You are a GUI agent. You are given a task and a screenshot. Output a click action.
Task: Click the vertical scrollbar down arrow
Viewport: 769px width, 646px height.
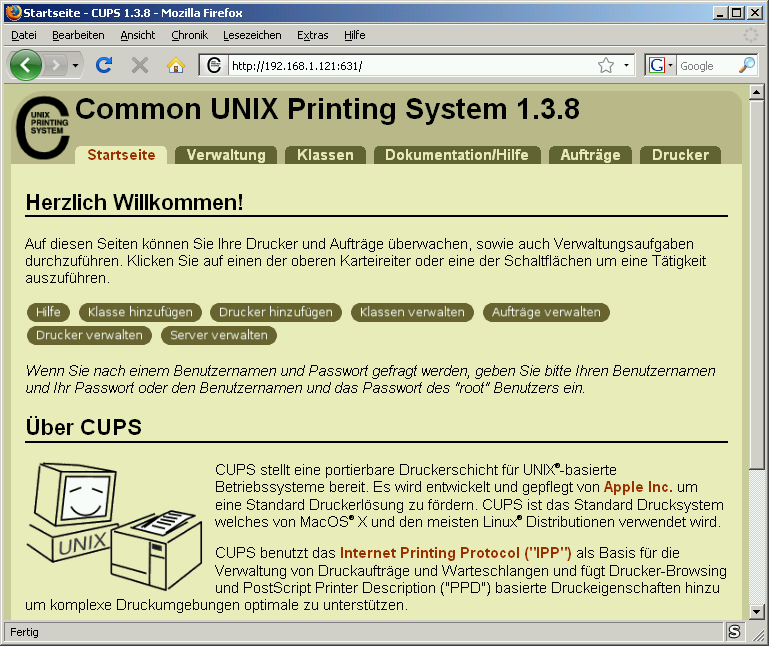[758, 612]
